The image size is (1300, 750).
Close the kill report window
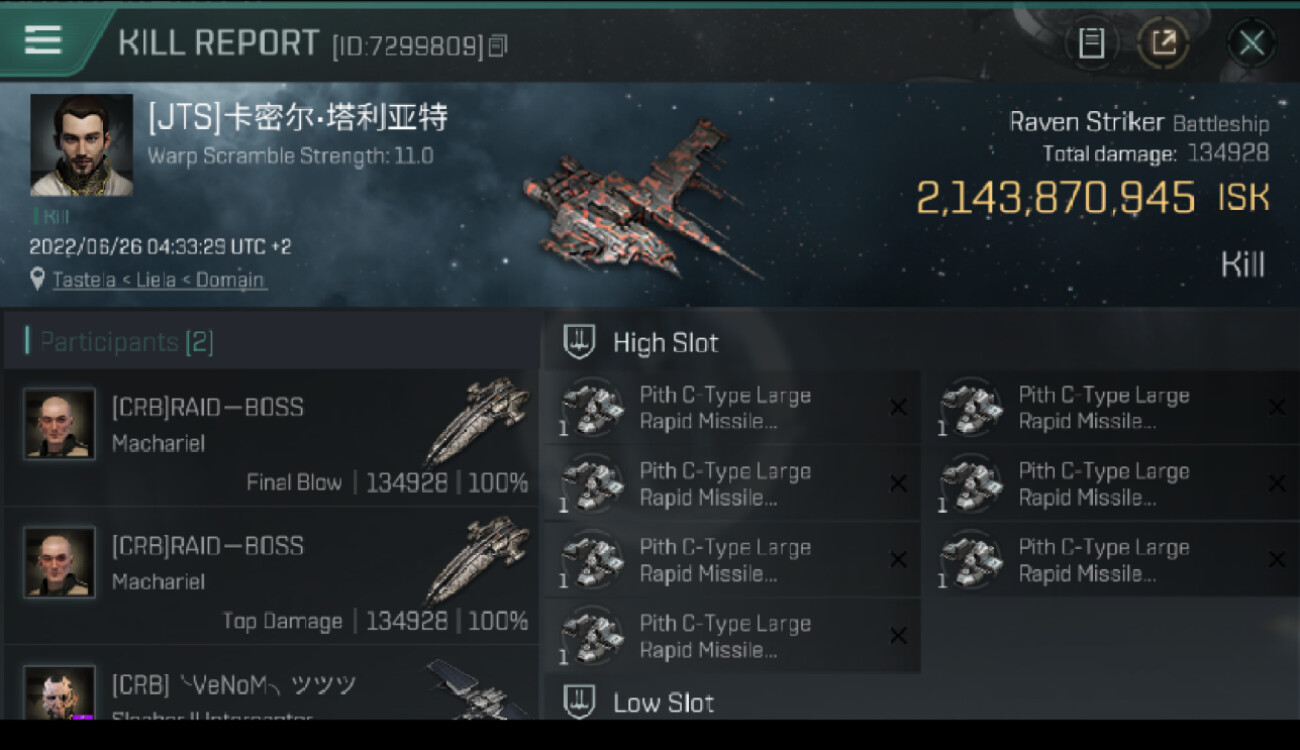[x=1251, y=43]
